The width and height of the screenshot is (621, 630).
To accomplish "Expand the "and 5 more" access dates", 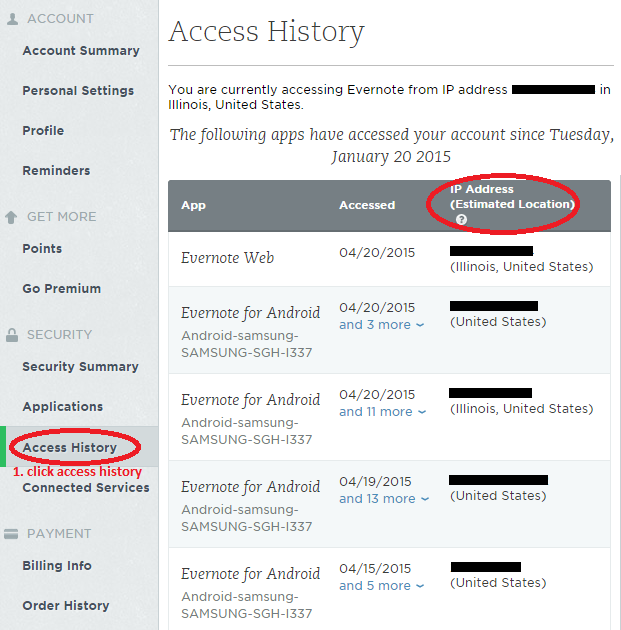I will pos(381,586).
